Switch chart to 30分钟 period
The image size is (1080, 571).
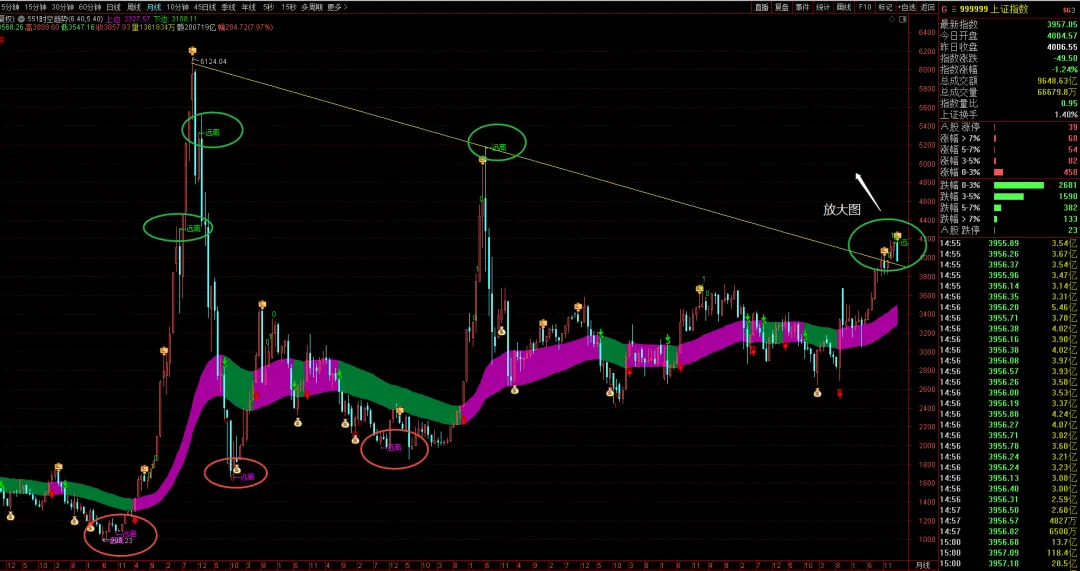[63, 7]
